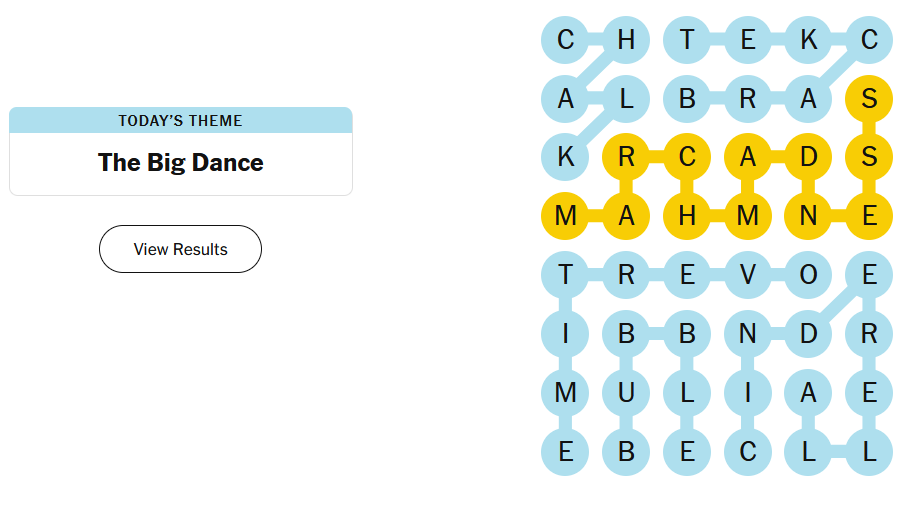Viewport: 901px width, 507px height.
Task: Select the first letter T of TIME
Action: 566,275
